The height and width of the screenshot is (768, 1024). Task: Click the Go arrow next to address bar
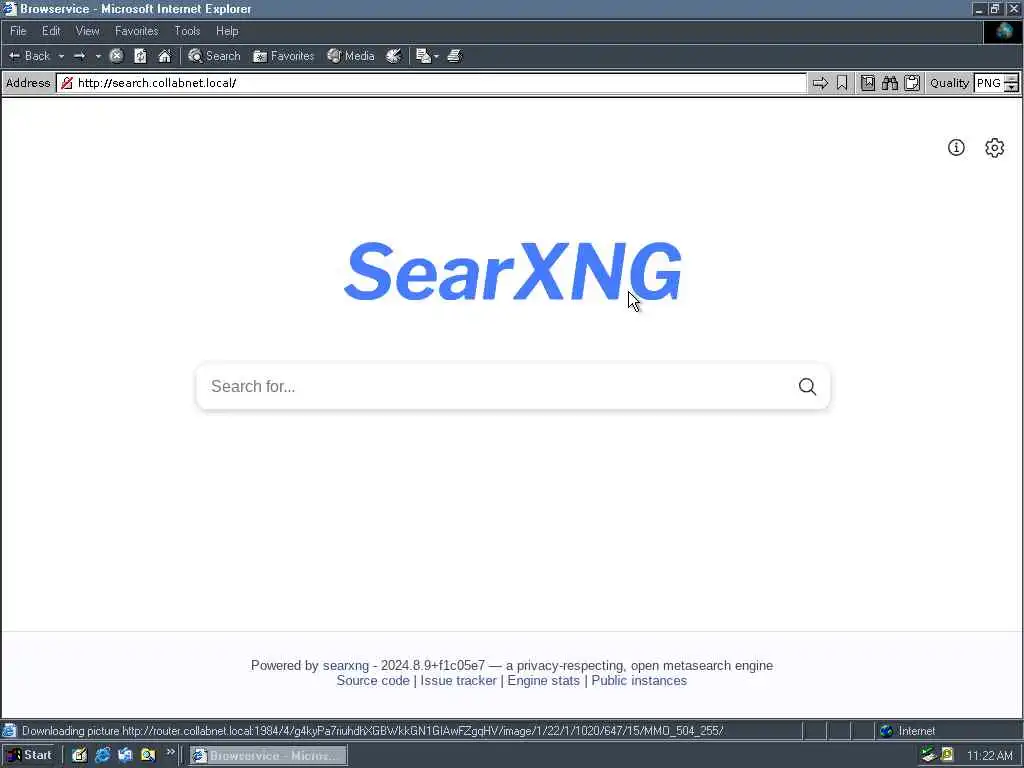click(820, 83)
